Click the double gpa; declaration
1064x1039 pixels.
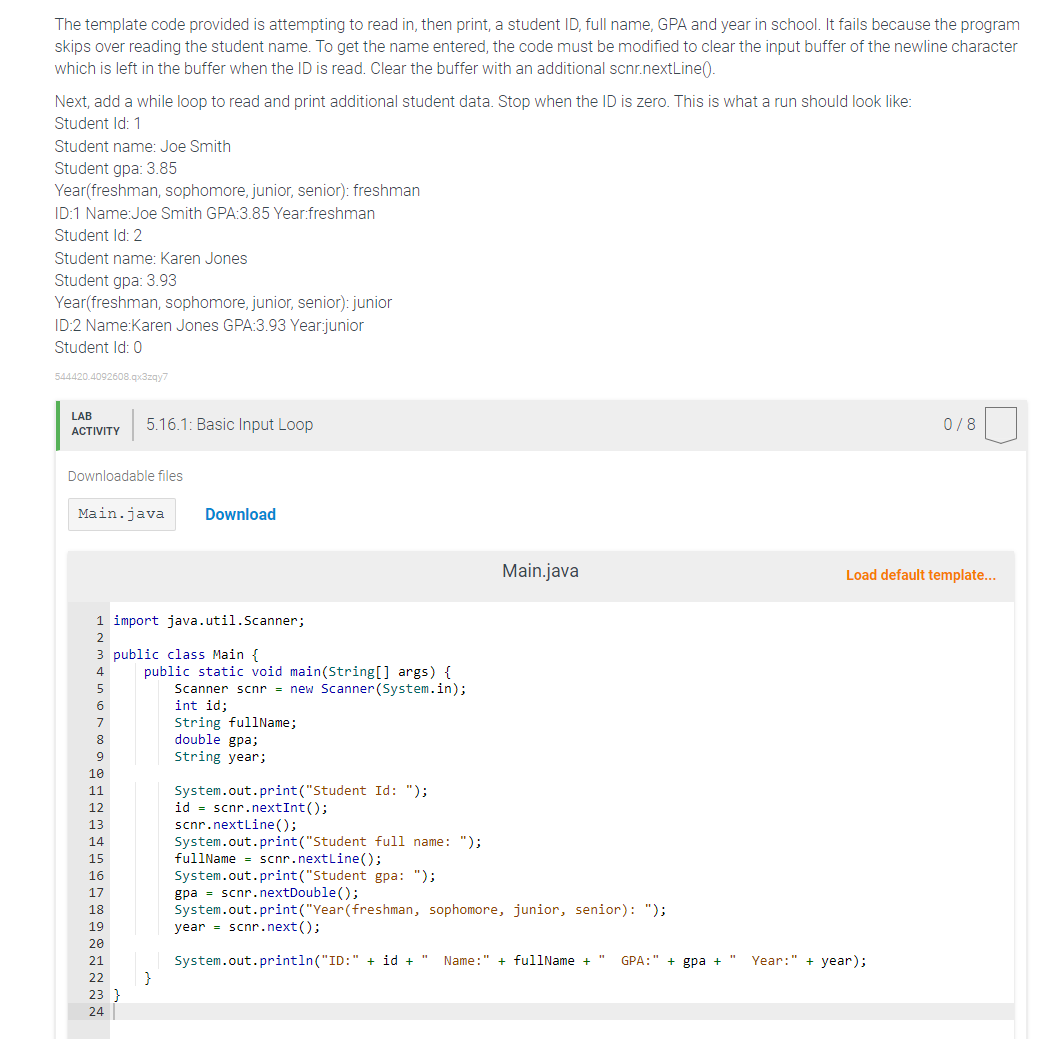216,739
